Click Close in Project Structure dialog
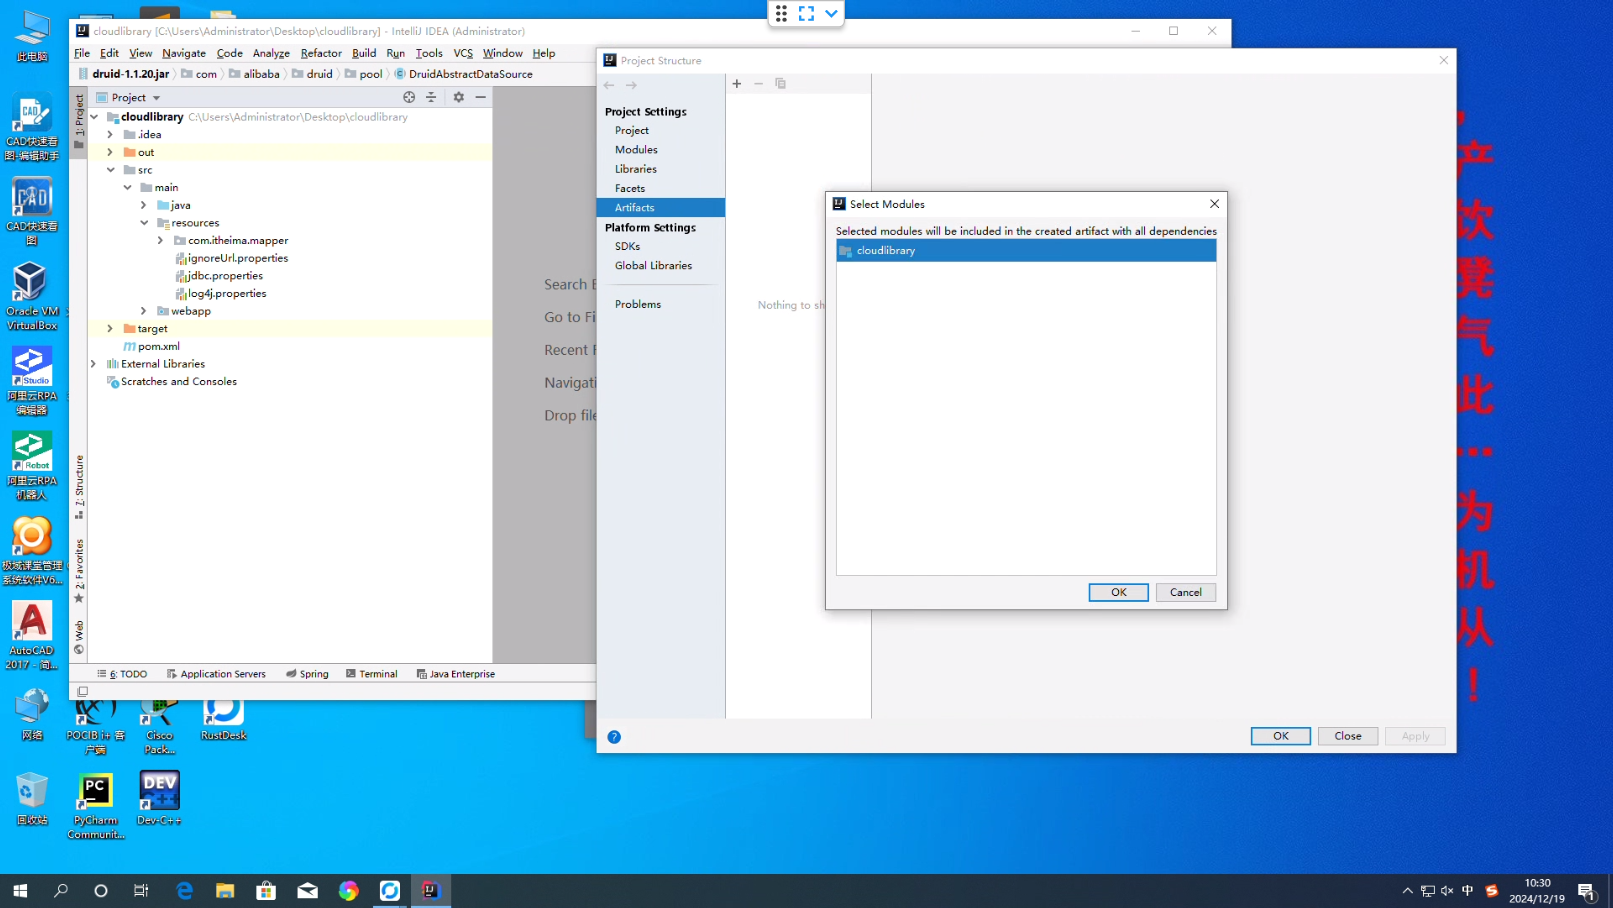This screenshot has width=1613, height=908. 1348,736
